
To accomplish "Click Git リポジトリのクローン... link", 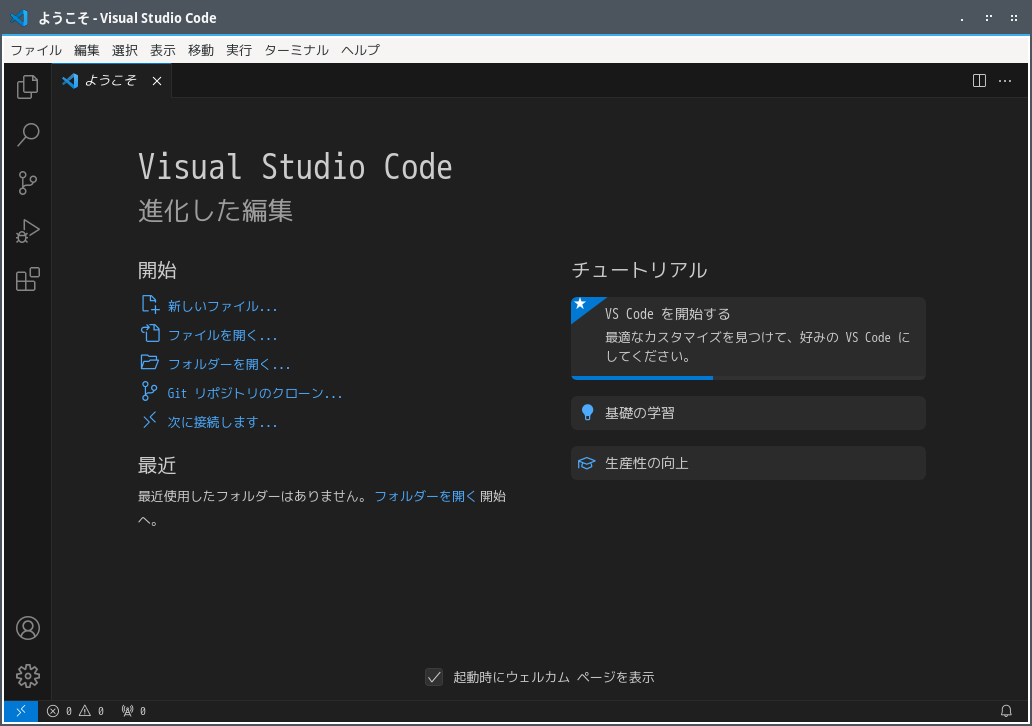I will [242, 392].
